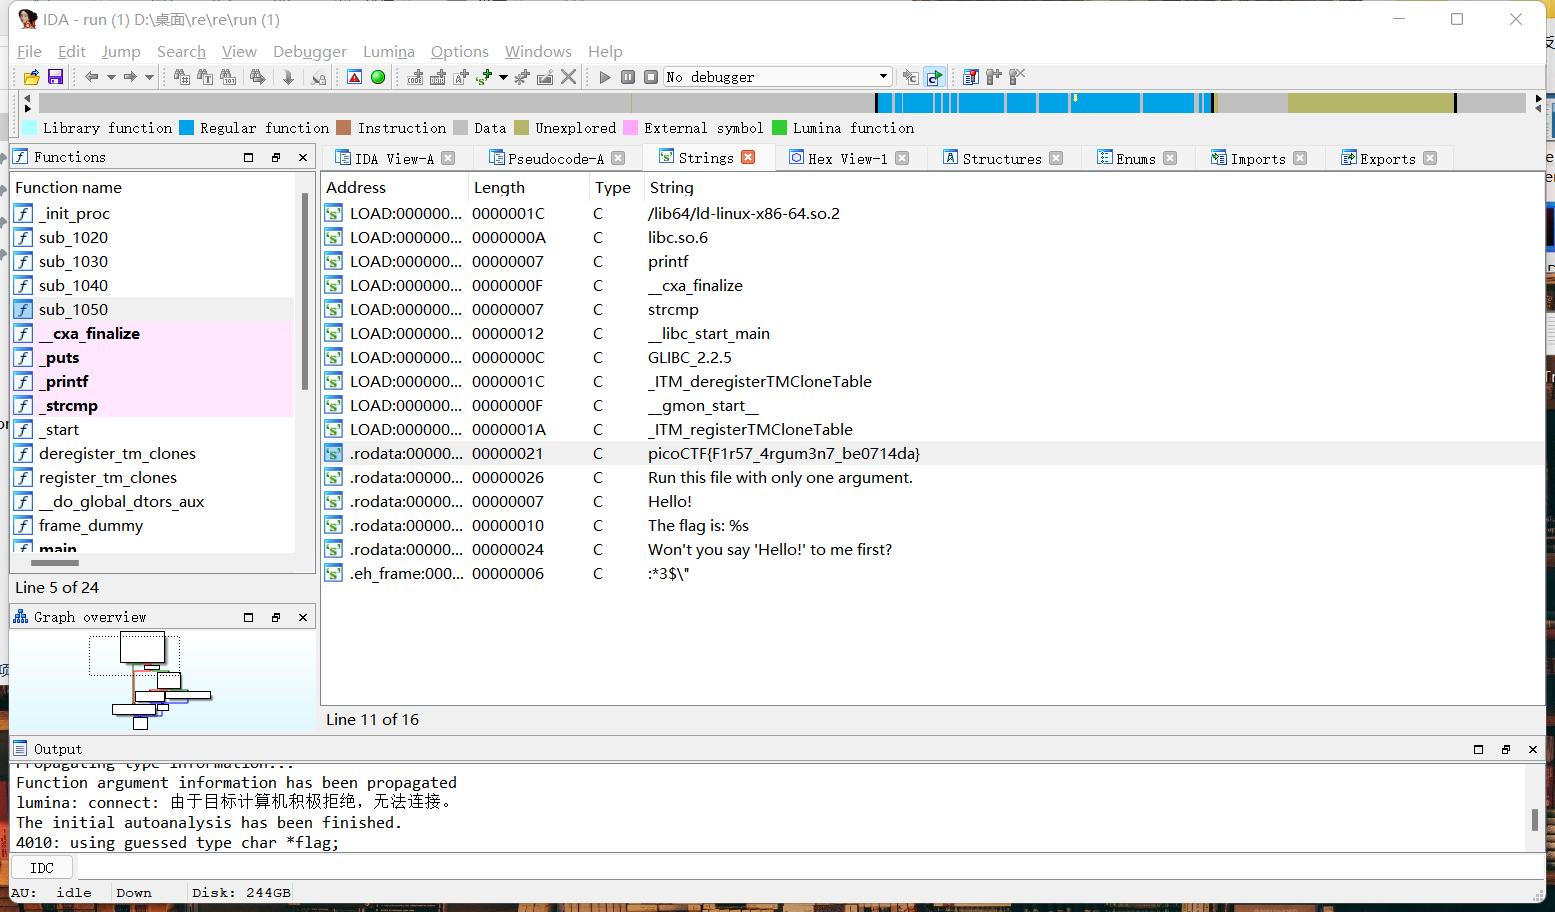The height and width of the screenshot is (912, 1555).
Task: Click the search next binoculars icon
Action: pyautogui.click(x=258, y=77)
